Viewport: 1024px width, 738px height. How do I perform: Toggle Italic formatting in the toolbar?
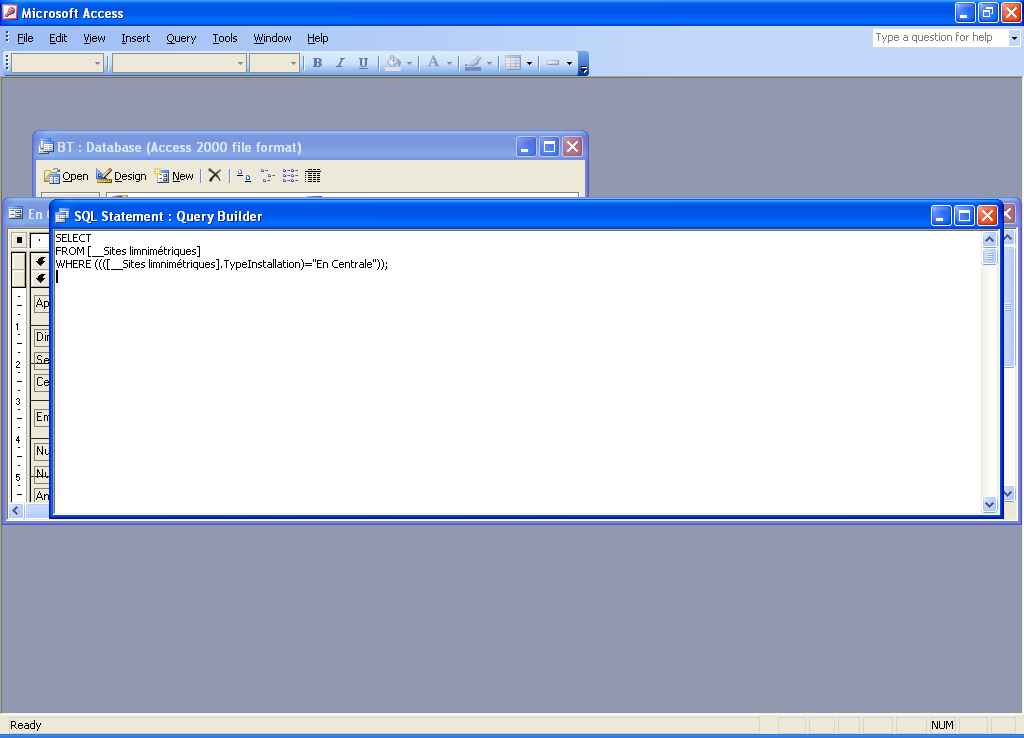pos(340,63)
